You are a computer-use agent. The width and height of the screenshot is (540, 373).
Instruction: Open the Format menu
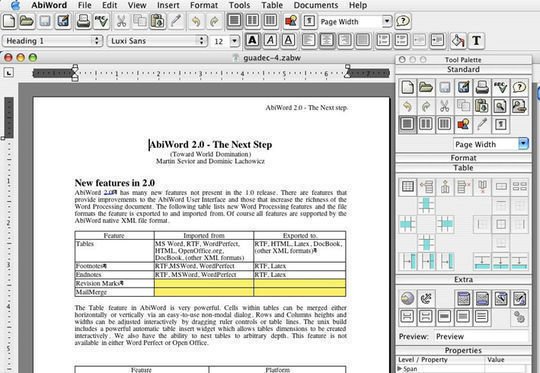pyautogui.click(x=204, y=5)
